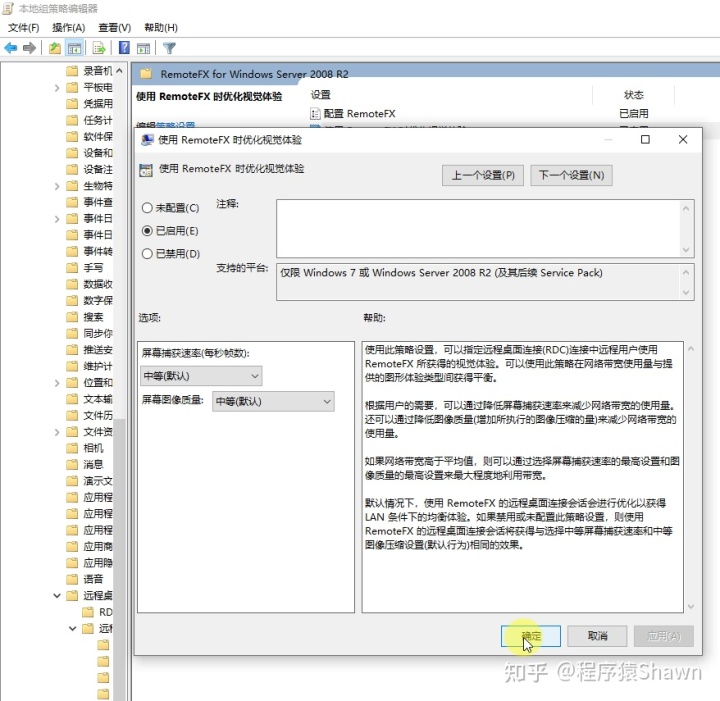The height and width of the screenshot is (701, 720).
Task: Click the dialog policy icon beside 使用 RemoteFX title
Action: pyautogui.click(x=146, y=170)
